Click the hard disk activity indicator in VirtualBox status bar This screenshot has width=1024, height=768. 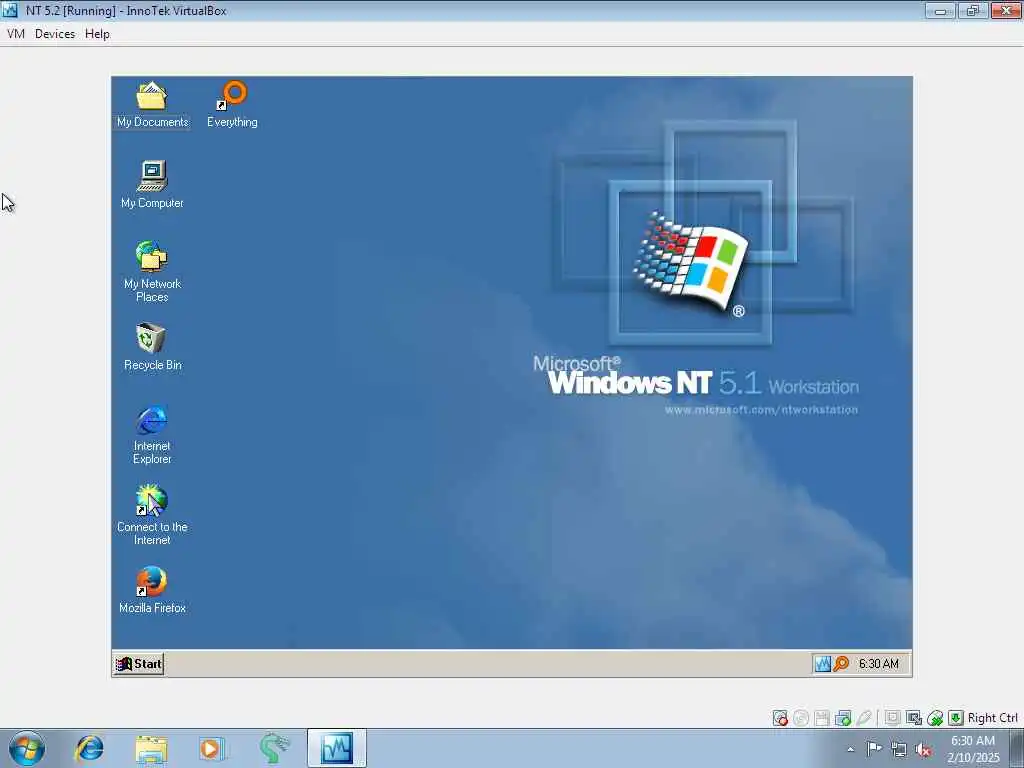click(x=780, y=718)
